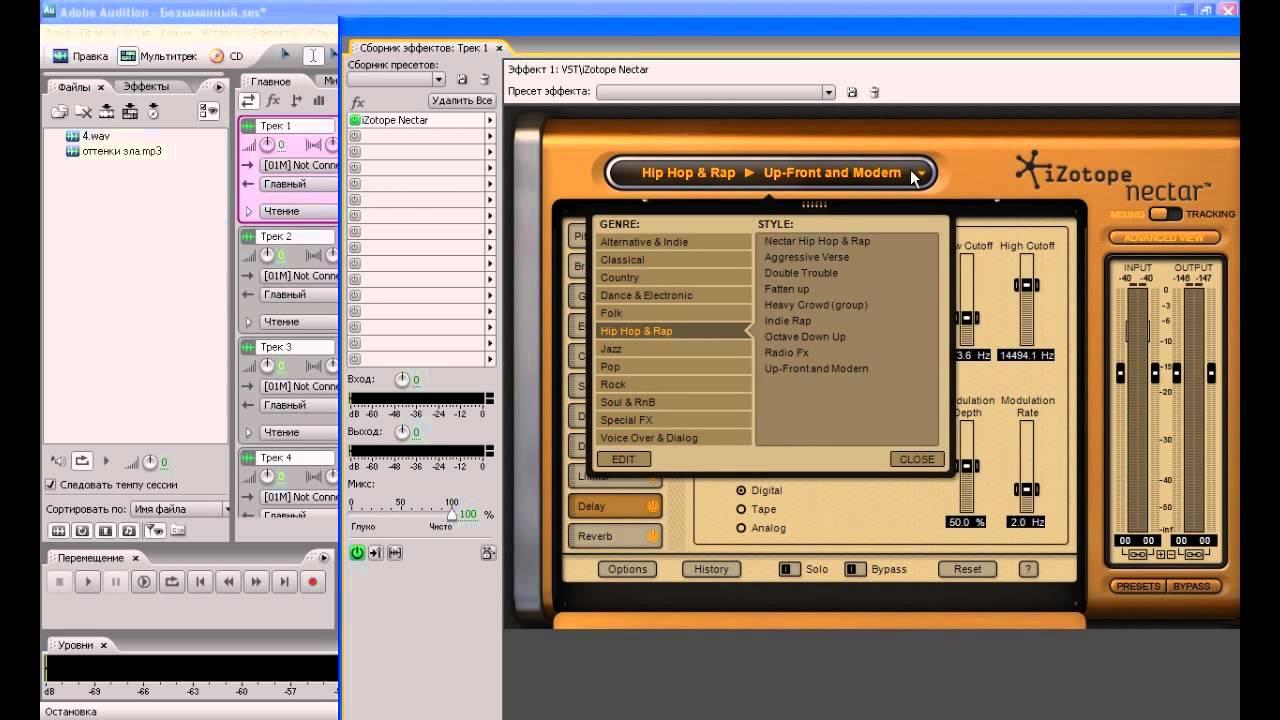Click the show MIDI files note filter icon
The image size is (1280, 720).
[129, 531]
